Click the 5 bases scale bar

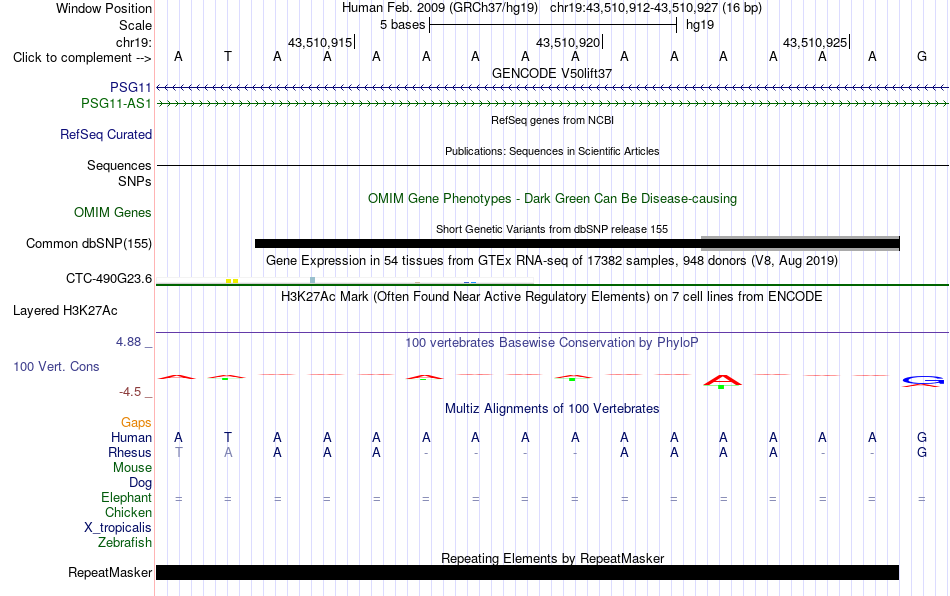(x=553, y=25)
